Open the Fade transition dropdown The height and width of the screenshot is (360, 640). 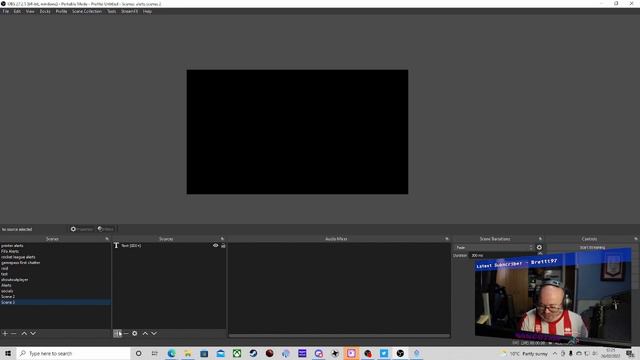point(493,247)
